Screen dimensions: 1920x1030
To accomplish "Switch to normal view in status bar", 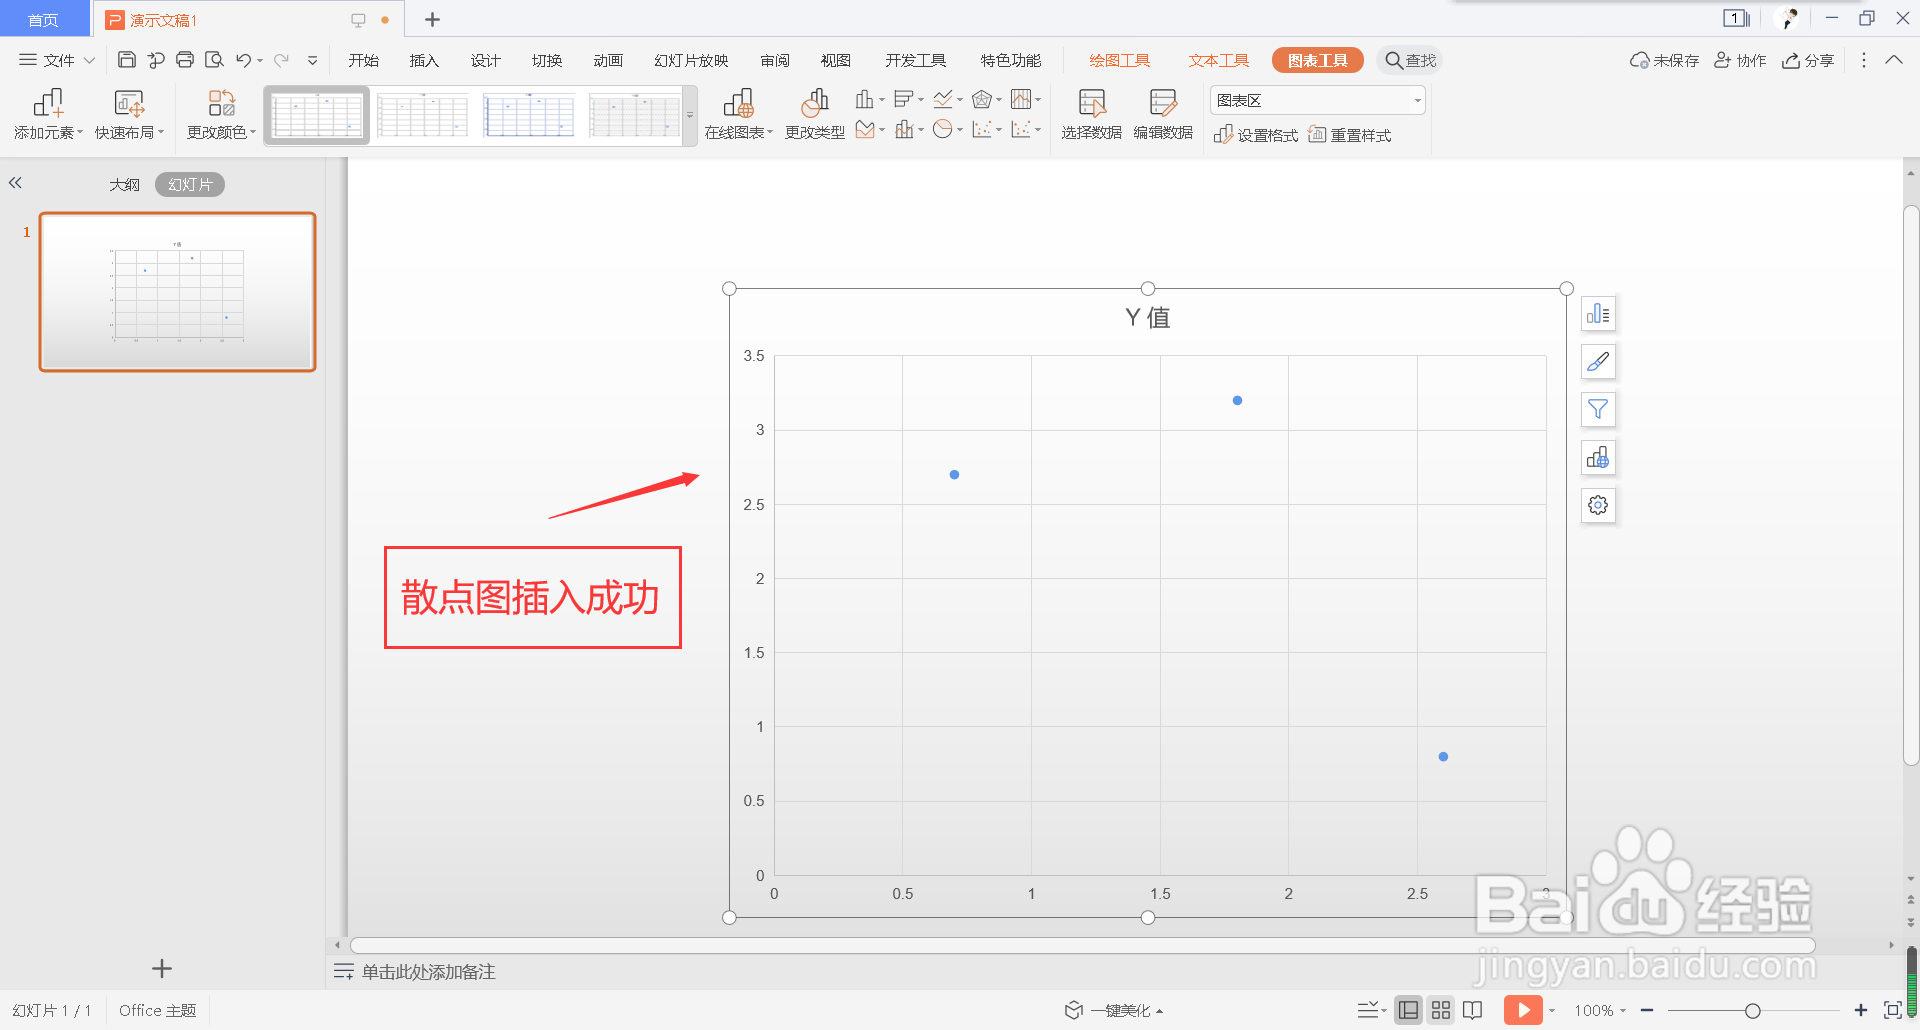I will [x=1408, y=1010].
